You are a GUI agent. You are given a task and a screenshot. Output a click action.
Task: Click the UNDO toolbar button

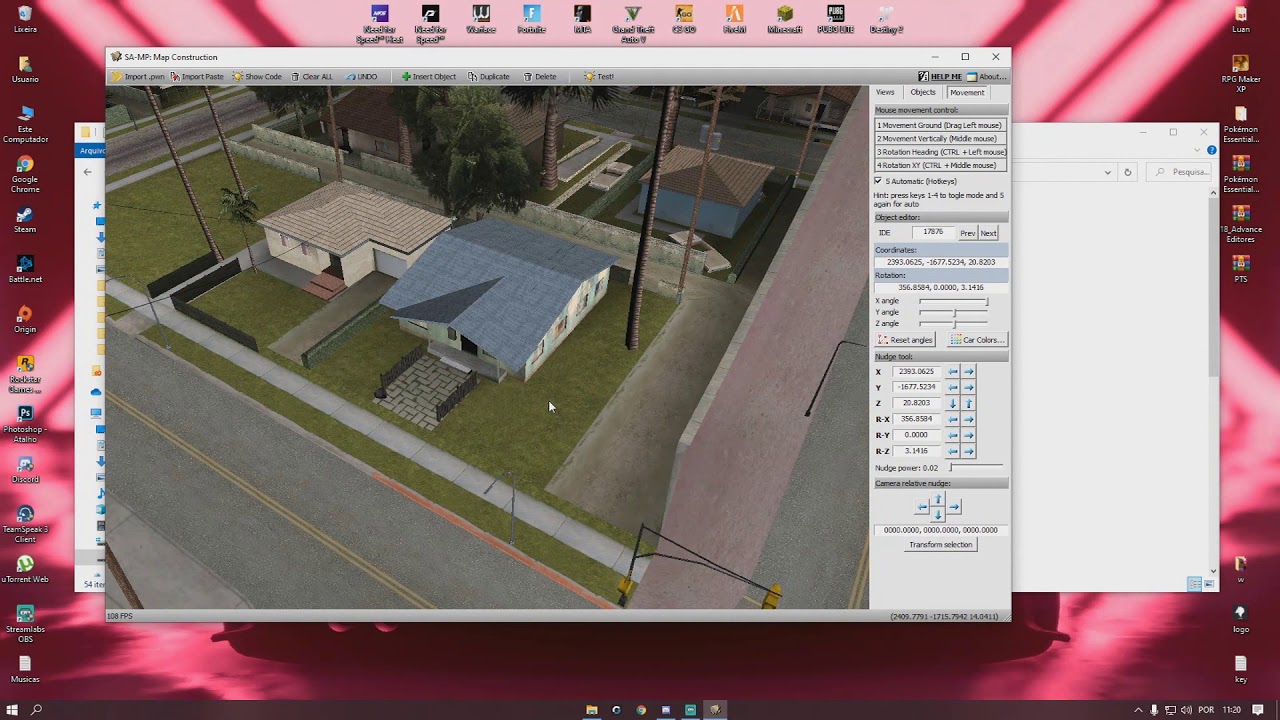[x=361, y=76]
